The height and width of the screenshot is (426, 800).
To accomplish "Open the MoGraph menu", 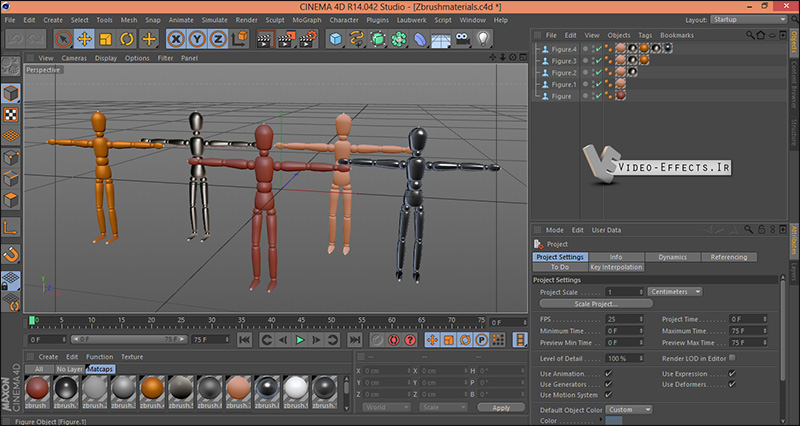I will [307, 20].
